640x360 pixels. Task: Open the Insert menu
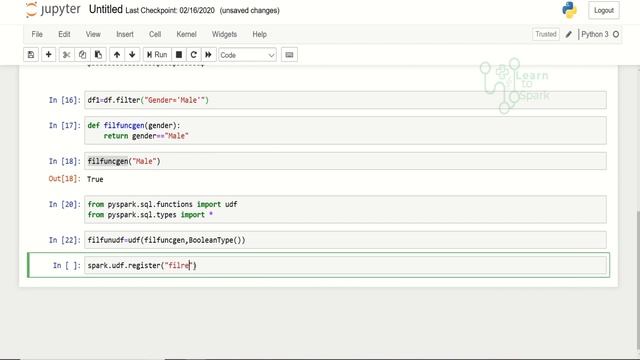coord(125,34)
